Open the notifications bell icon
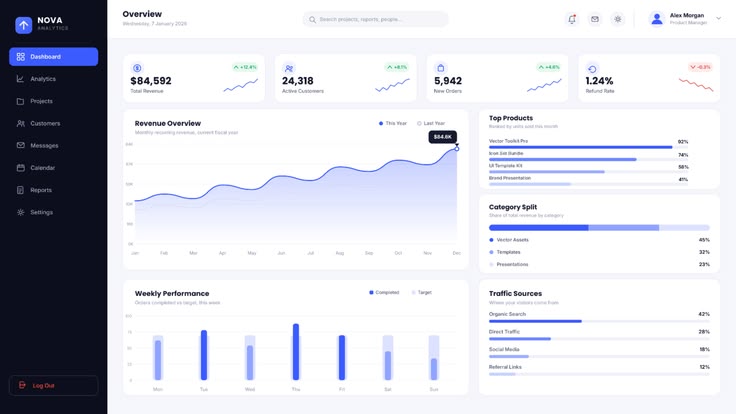The image size is (736, 414). (x=572, y=19)
